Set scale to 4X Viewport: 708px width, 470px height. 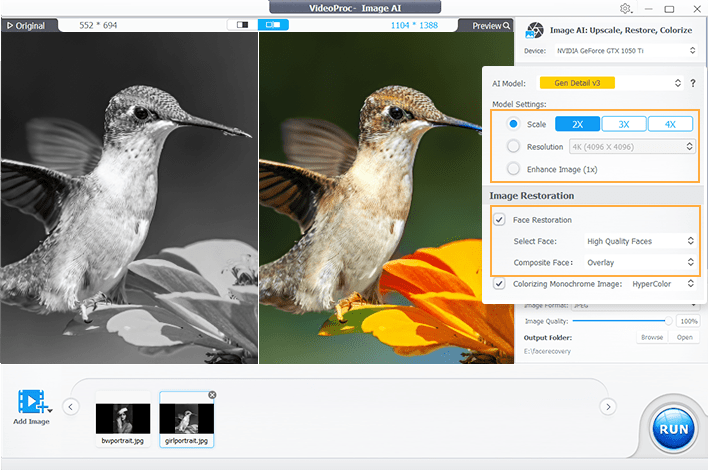point(670,124)
